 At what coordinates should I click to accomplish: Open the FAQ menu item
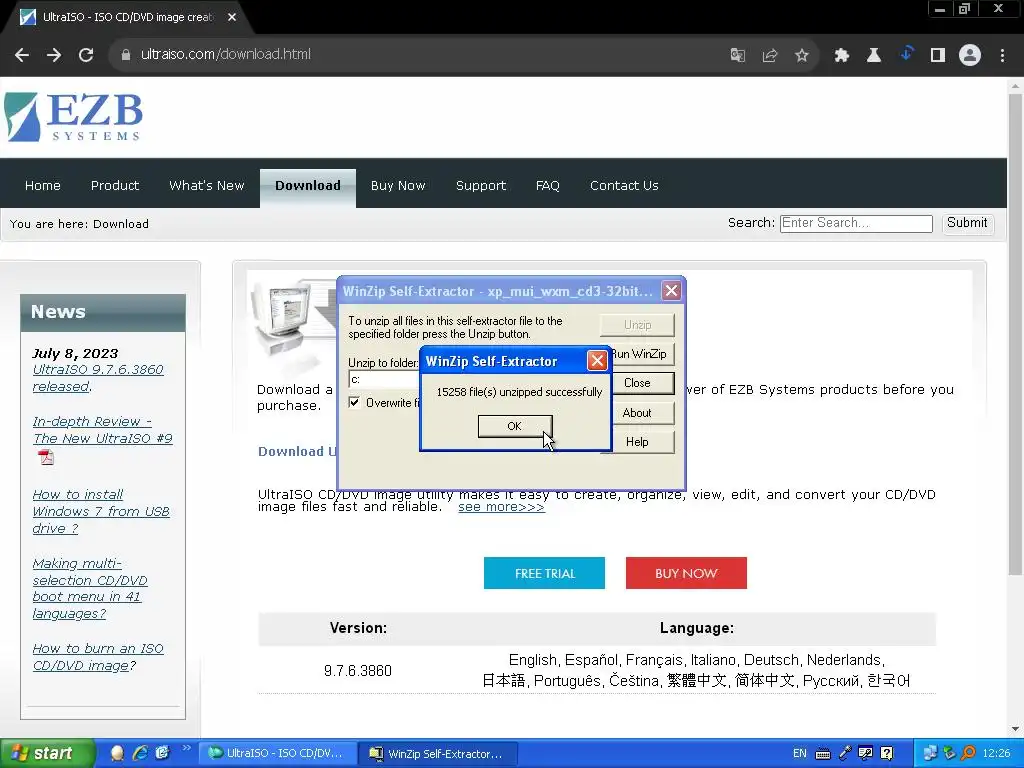point(547,185)
